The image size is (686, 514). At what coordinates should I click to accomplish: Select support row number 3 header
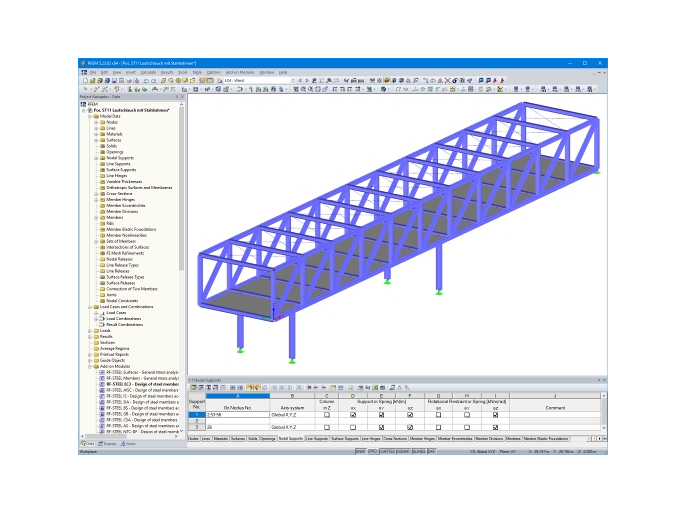pos(197,427)
